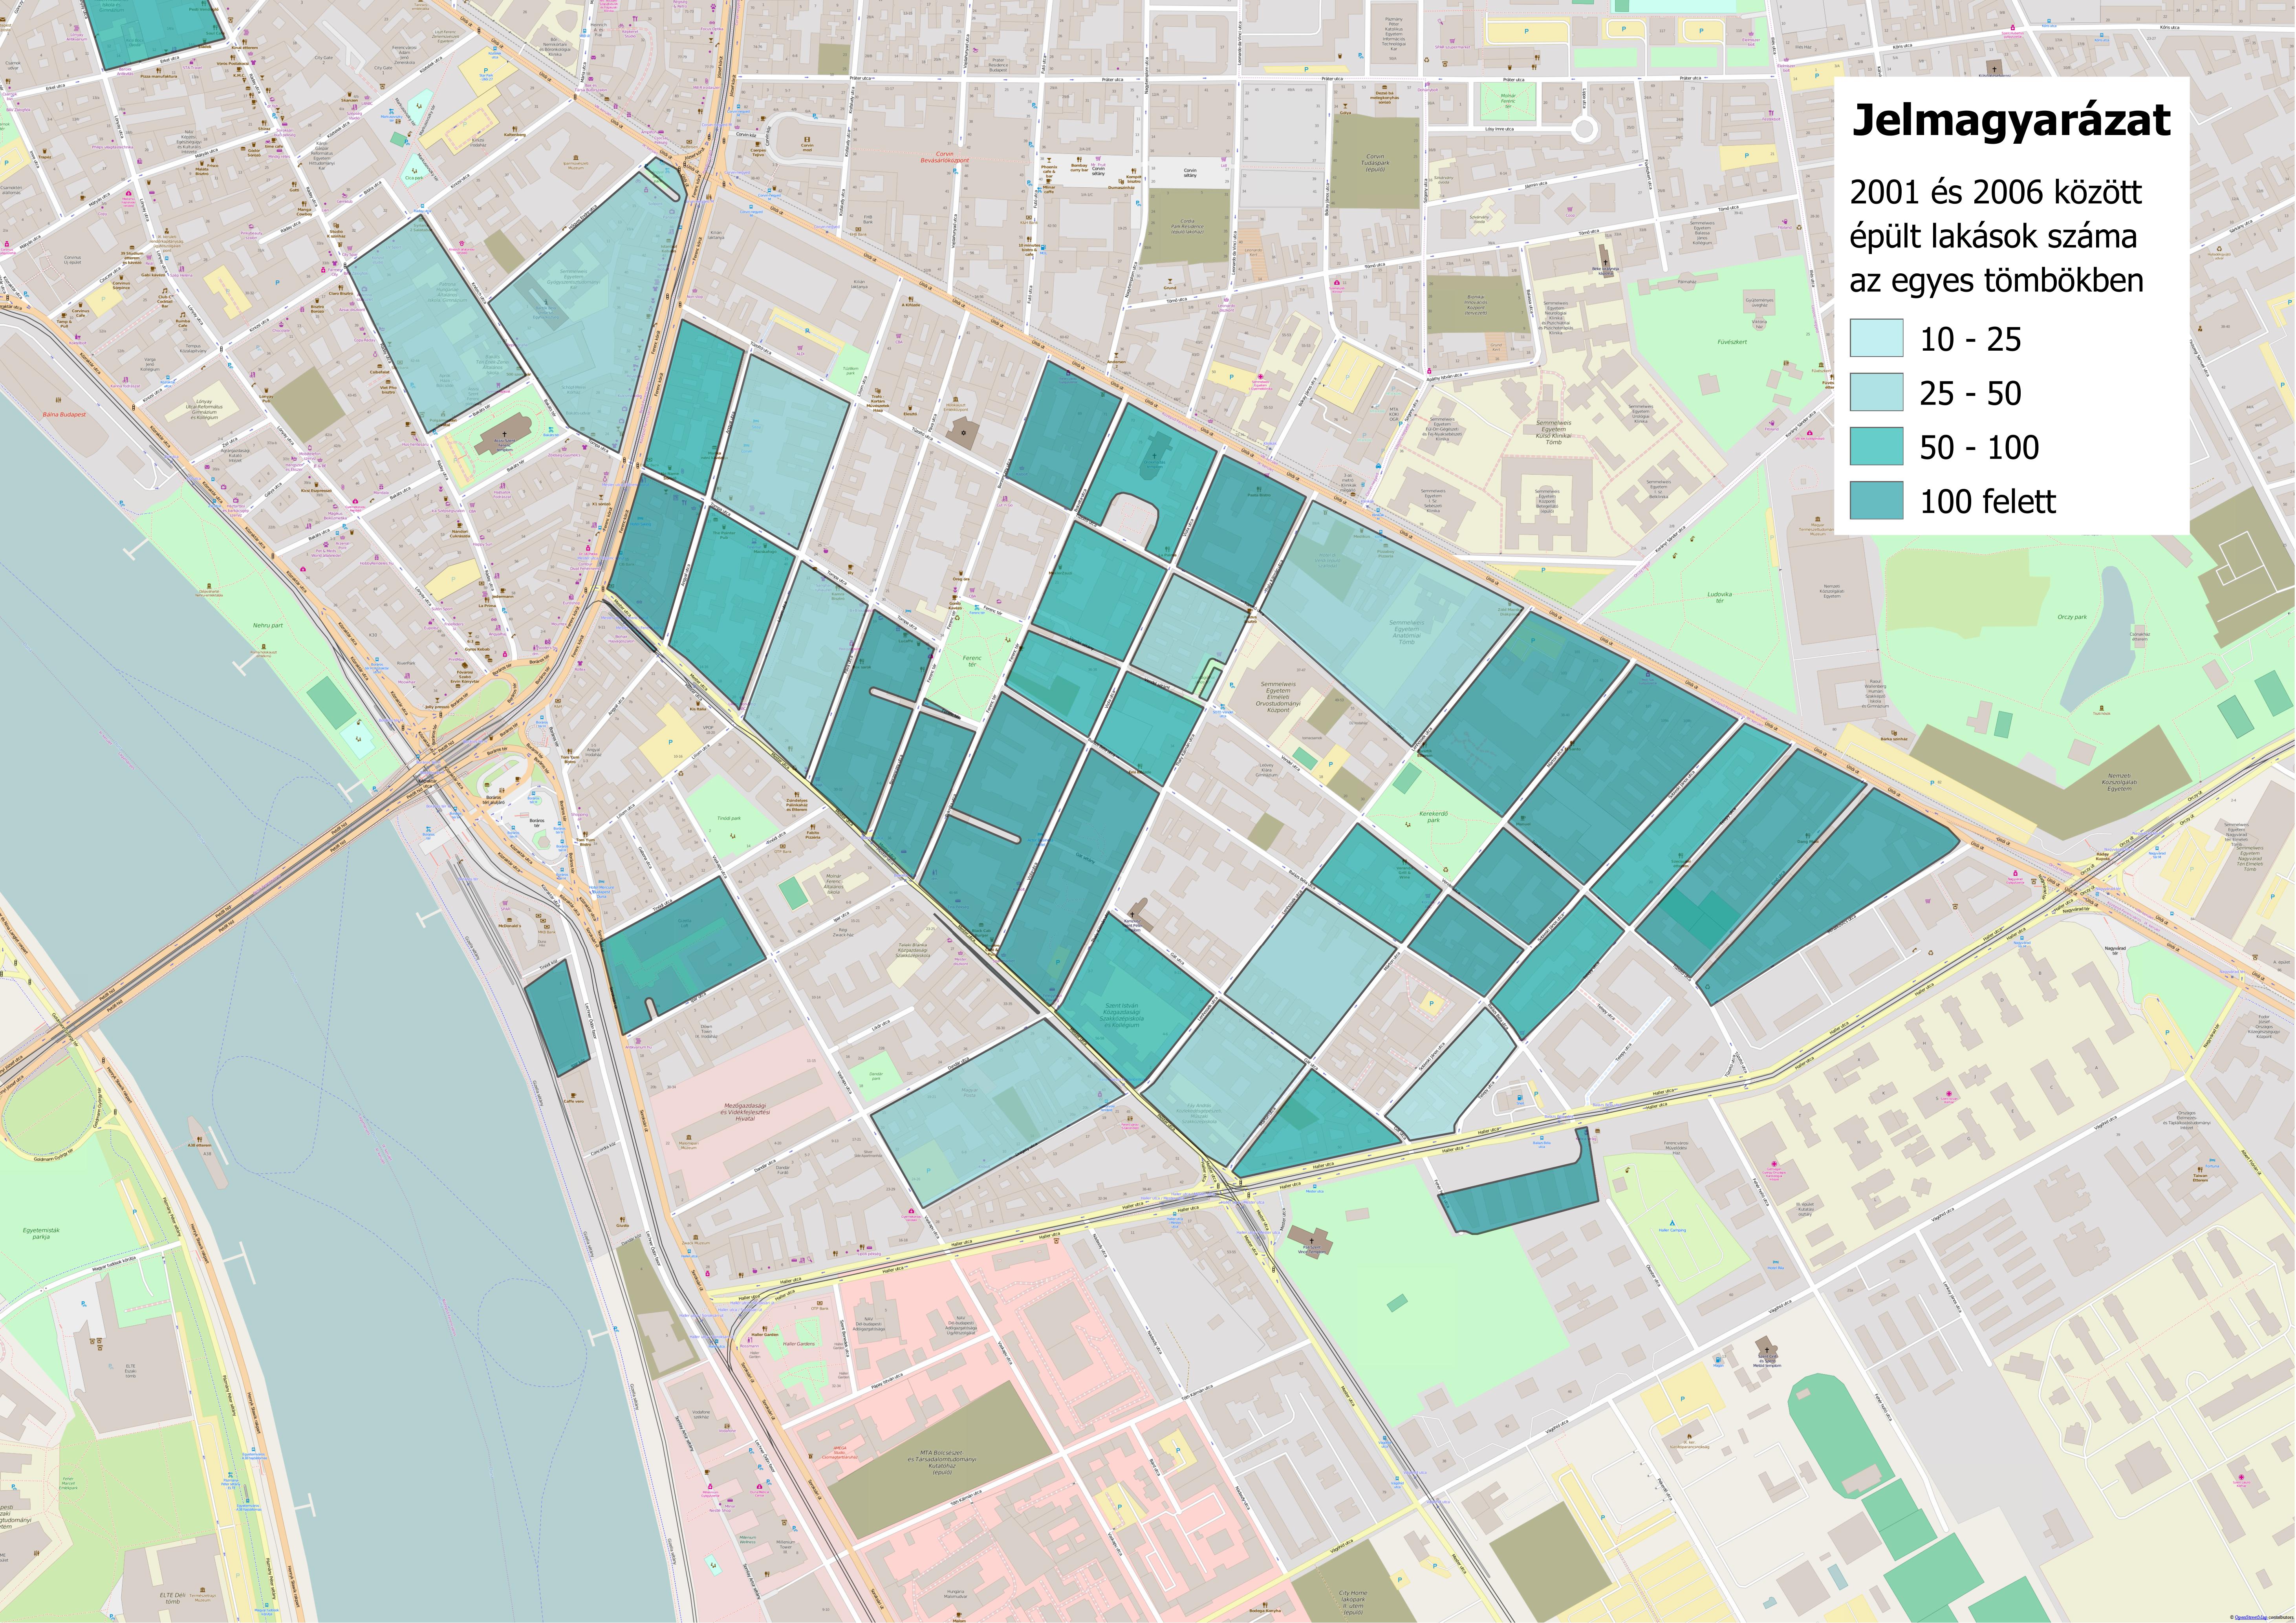Click the 25 - 50 legend color swatch
The width and height of the screenshot is (2296, 1623).
(x=1876, y=392)
